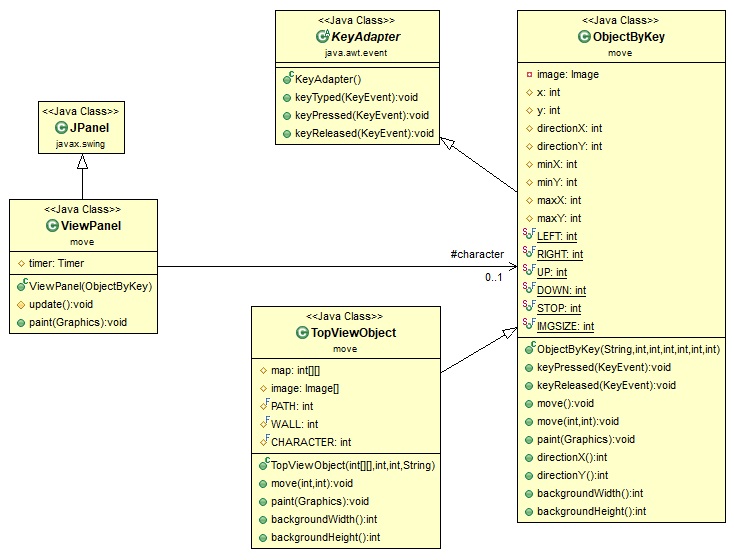Click the update():void method in ViewPanel
This screenshot has height=560, width=734.
(x=58, y=305)
